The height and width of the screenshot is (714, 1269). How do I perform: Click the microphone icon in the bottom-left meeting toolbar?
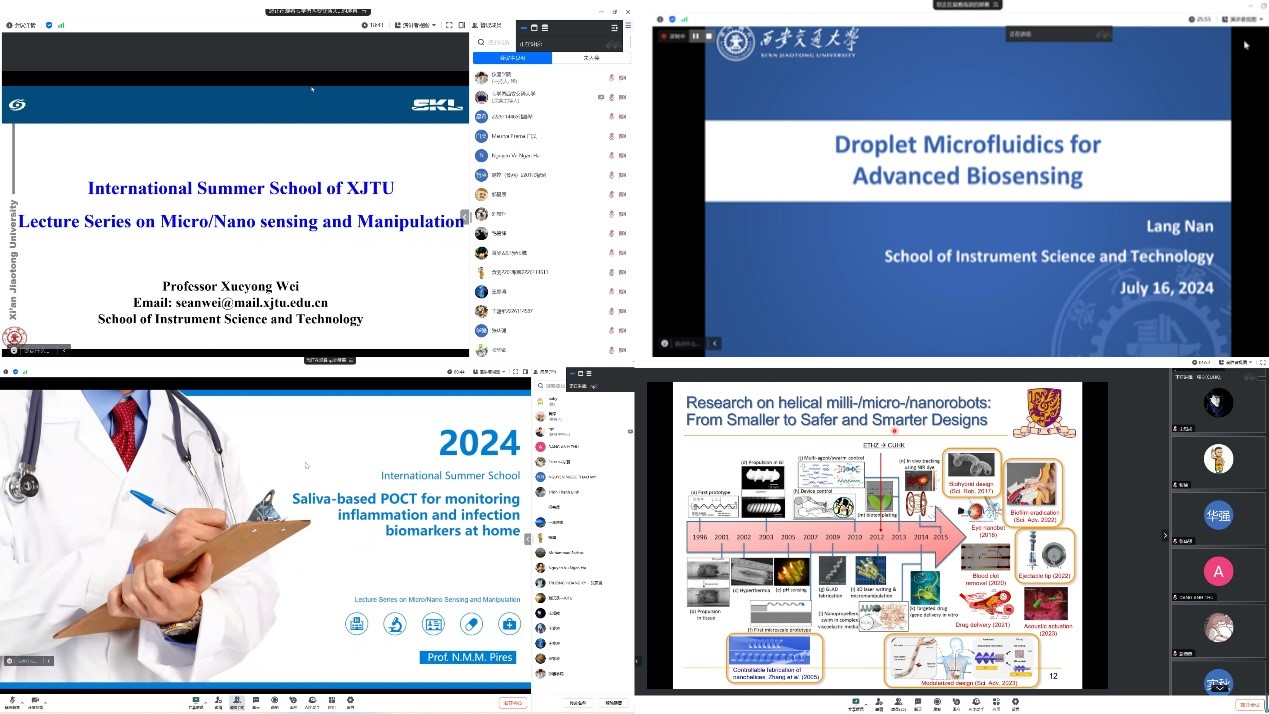click(x=12, y=702)
